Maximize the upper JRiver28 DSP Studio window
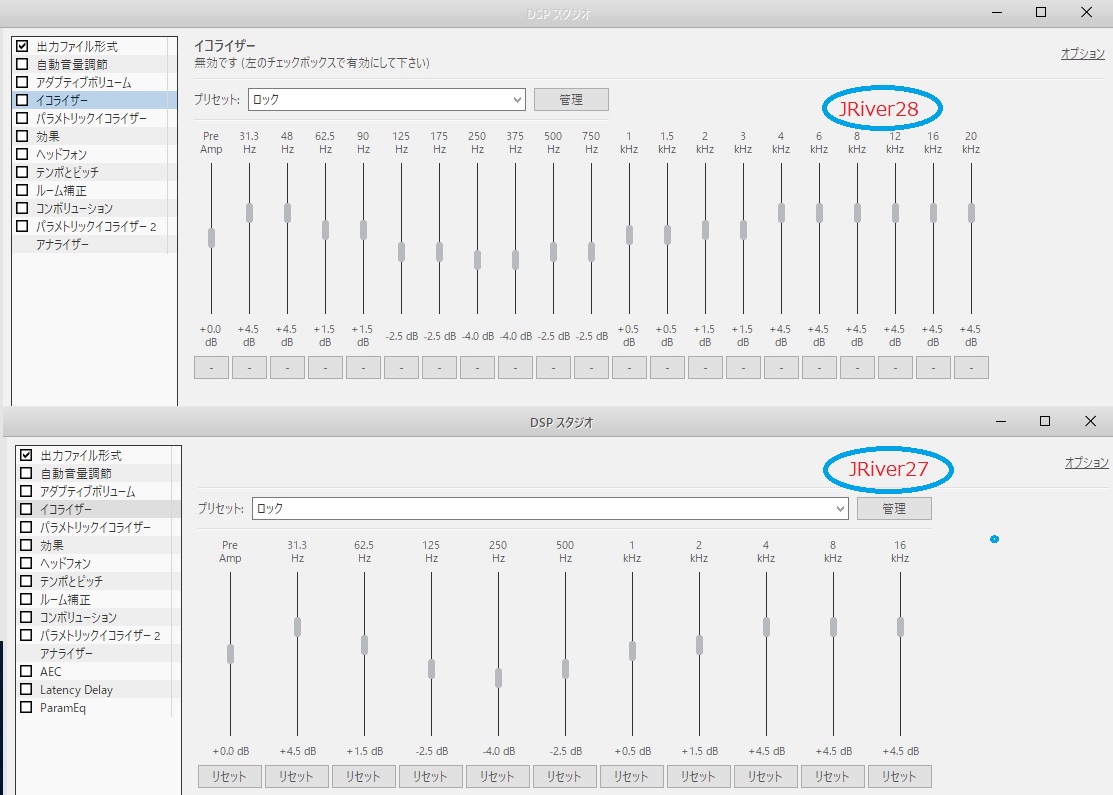Viewport: 1113px width, 795px height. [x=1041, y=12]
